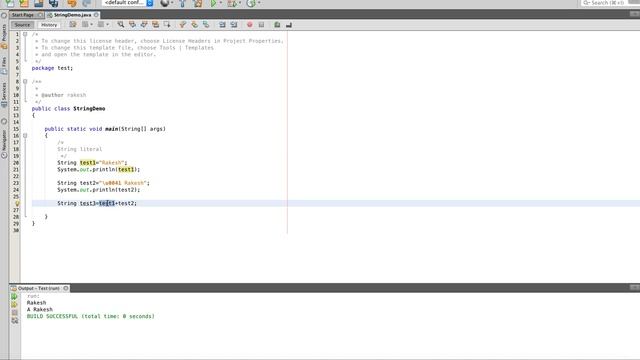Click the Comment code icon
This screenshot has height=360, width=640.
277,24
